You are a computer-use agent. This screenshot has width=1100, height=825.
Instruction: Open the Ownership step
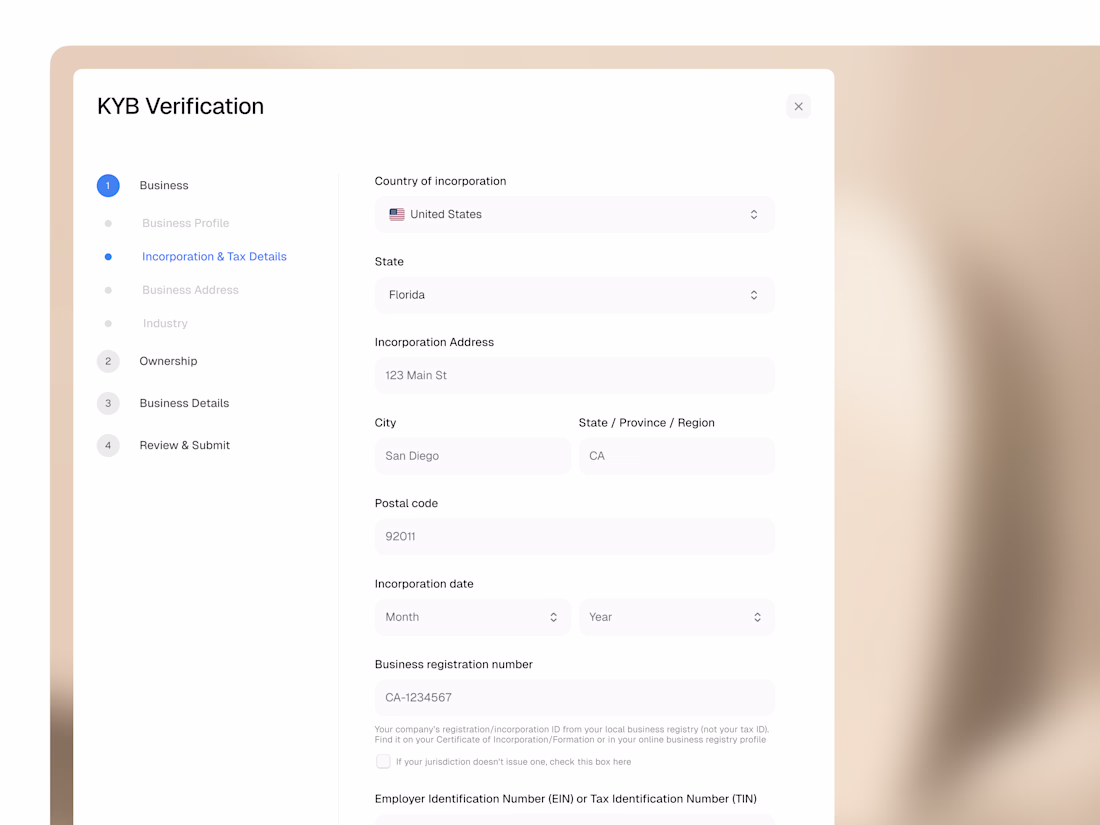click(x=168, y=361)
